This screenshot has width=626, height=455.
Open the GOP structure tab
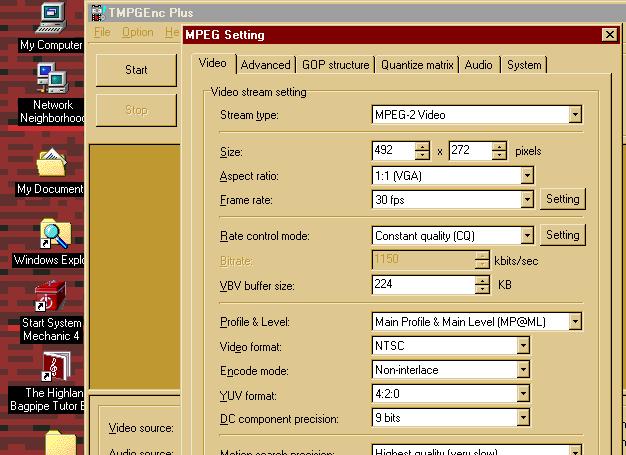tap(335, 65)
